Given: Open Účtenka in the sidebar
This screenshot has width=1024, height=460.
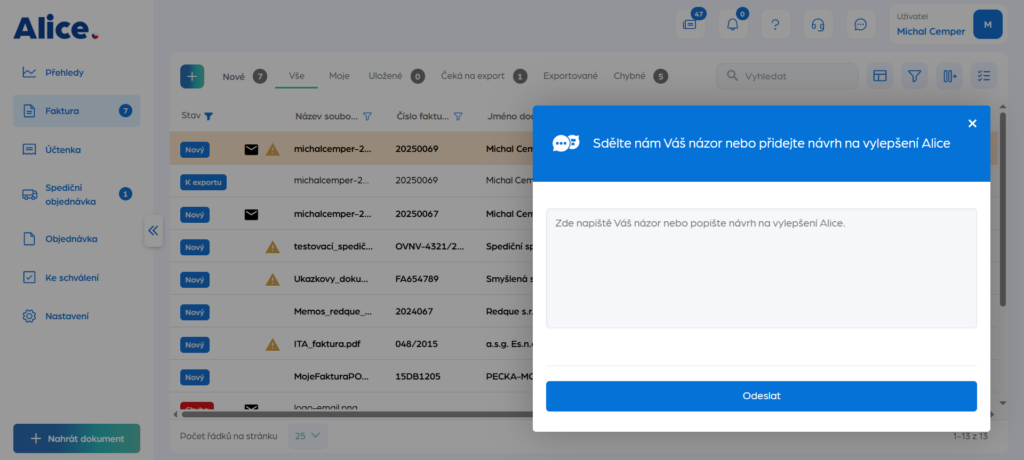Looking at the screenshot, I should click(76, 150).
